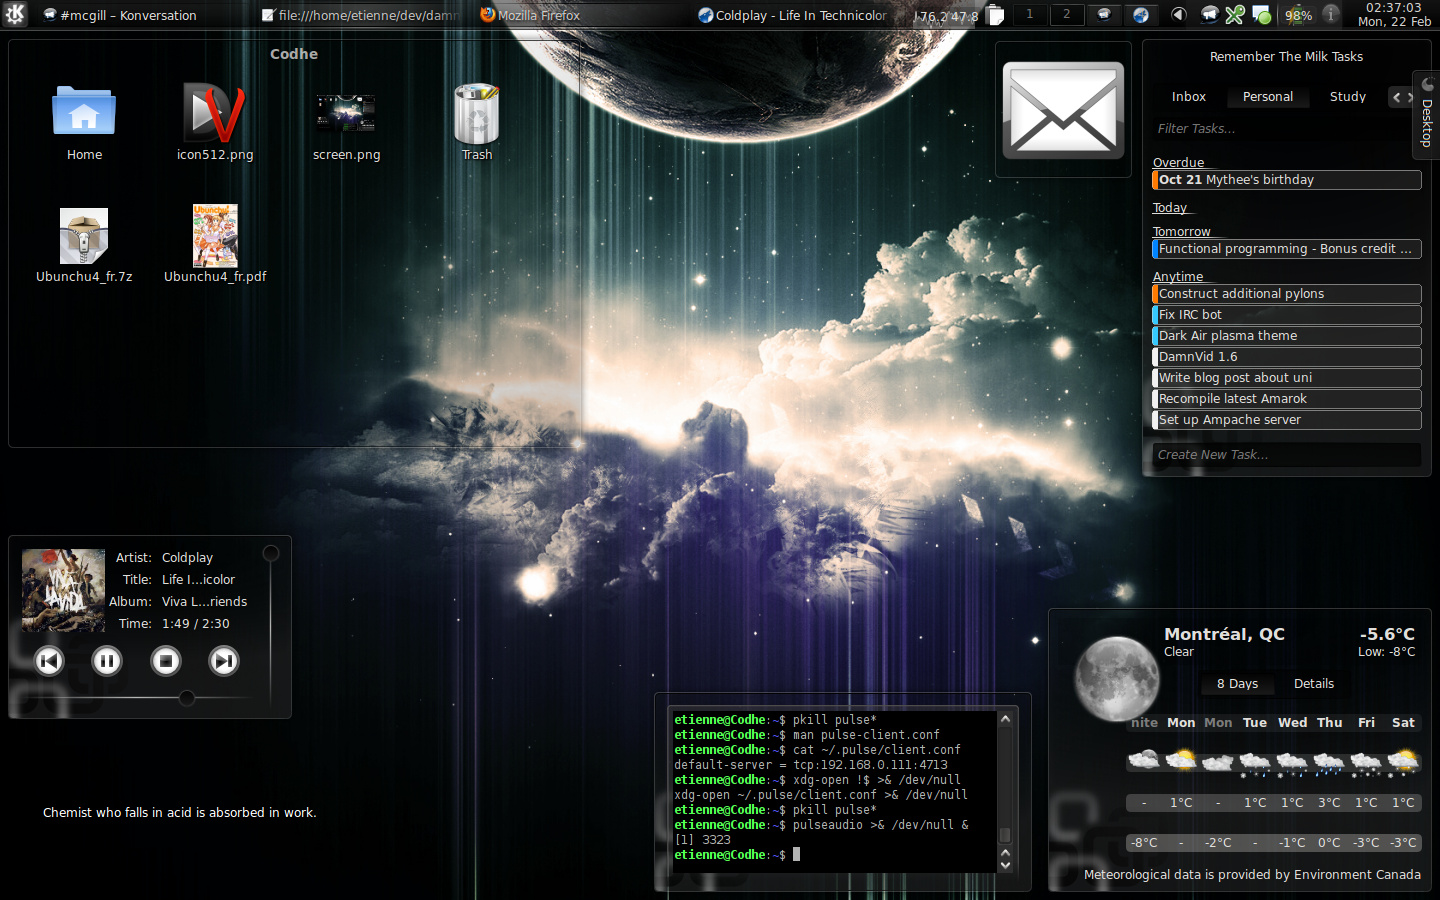The image size is (1440, 900).
Task: Switch to the Inbox task list tab
Action: click(1189, 96)
